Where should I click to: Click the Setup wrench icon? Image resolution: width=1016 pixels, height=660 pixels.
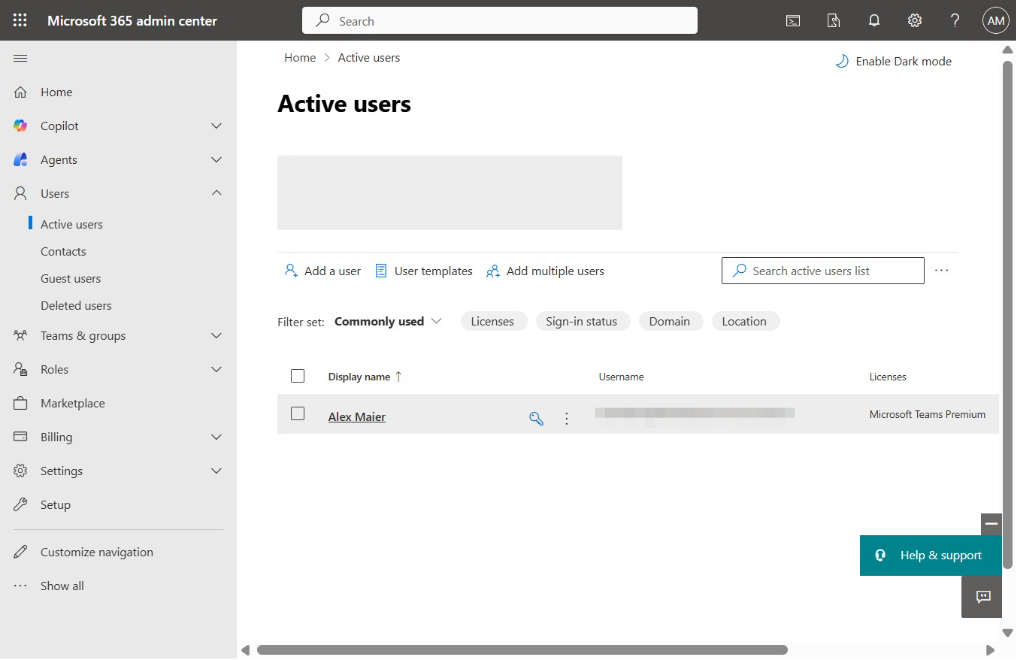pos(21,505)
